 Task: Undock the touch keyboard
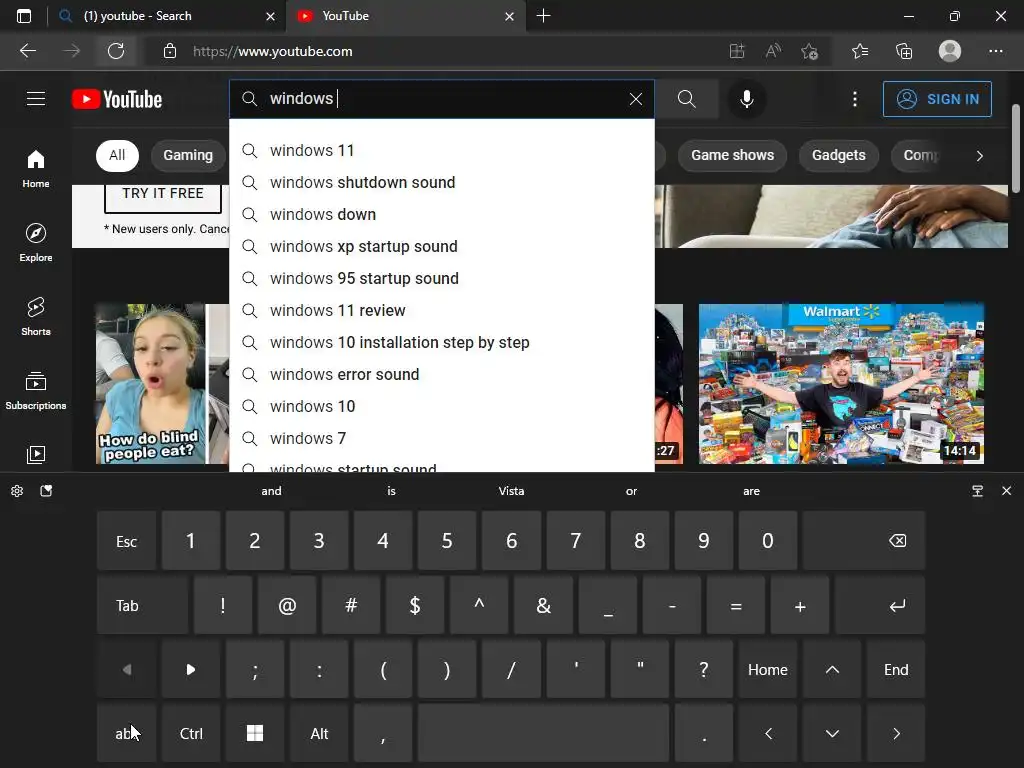[x=977, y=490]
